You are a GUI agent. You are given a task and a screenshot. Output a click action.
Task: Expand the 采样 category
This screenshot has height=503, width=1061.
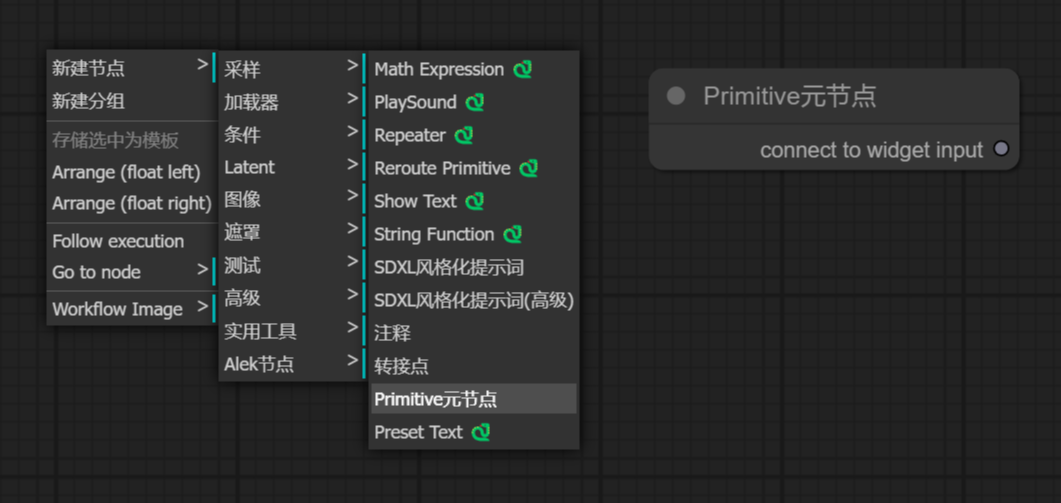click(x=290, y=69)
